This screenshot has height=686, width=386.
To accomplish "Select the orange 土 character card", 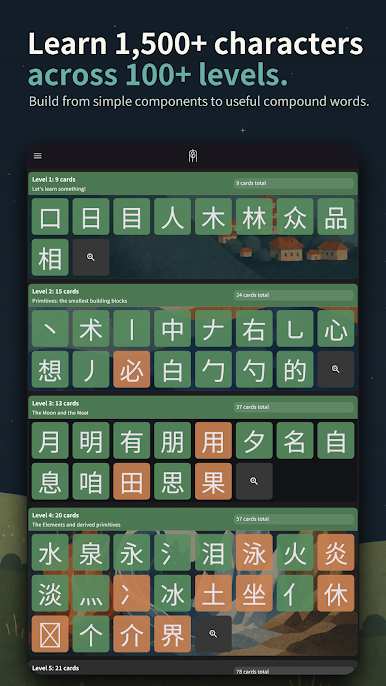I will [x=213, y=593].
